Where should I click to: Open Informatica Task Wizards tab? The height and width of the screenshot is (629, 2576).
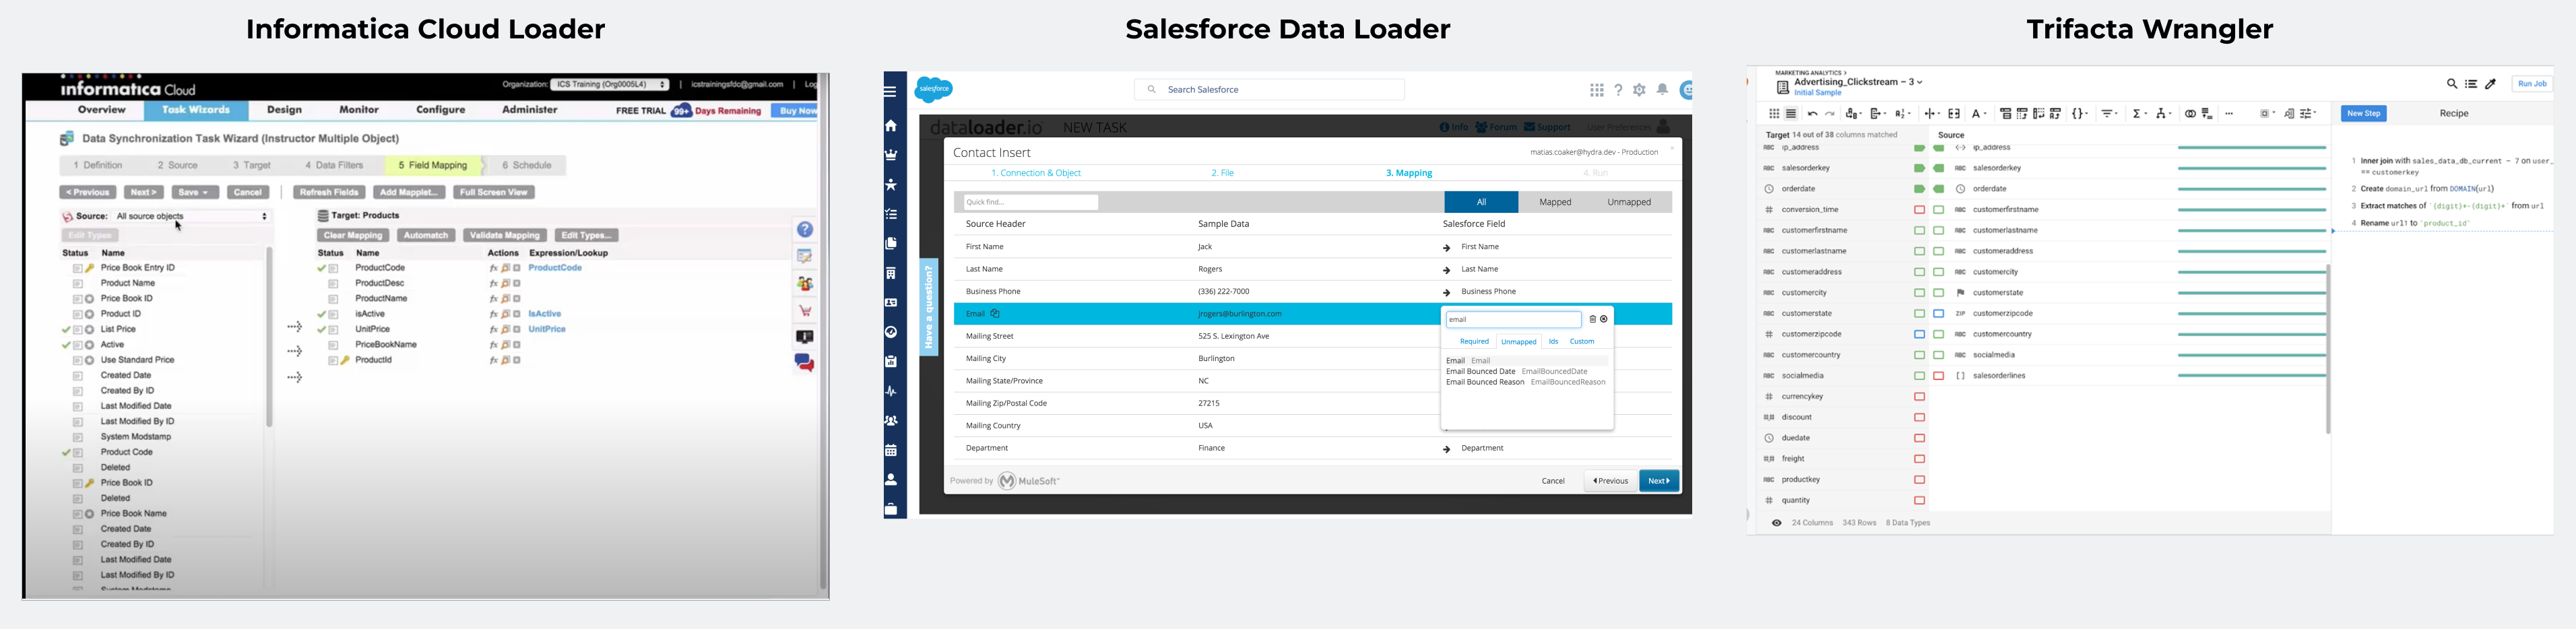(x=196, y=110)
